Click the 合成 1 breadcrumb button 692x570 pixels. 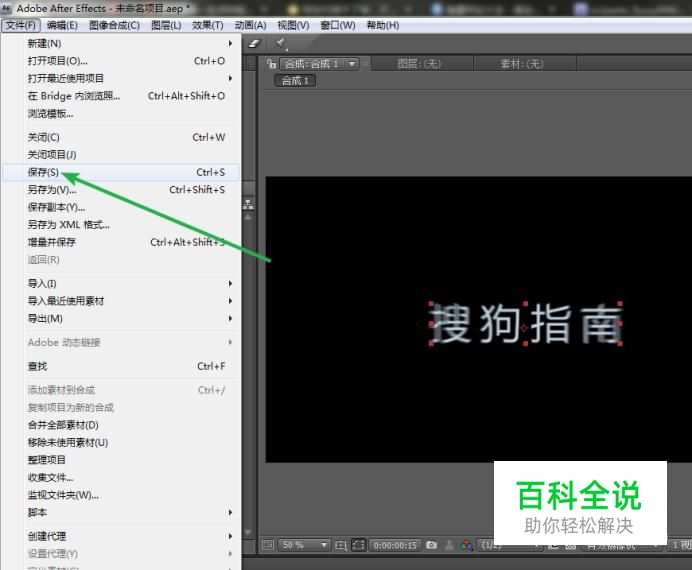[295, 81]
